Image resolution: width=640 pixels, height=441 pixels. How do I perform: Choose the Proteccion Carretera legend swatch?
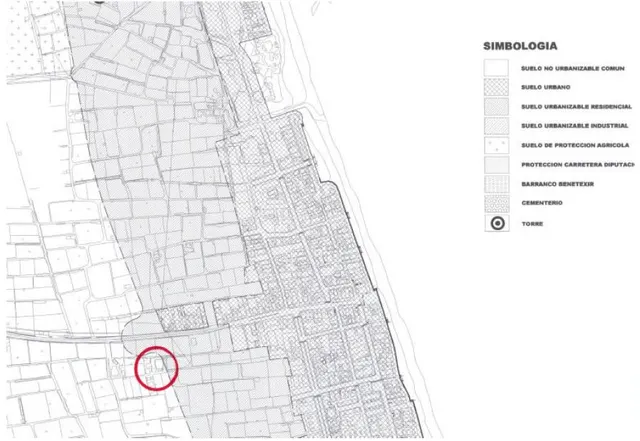pos(496,165)
